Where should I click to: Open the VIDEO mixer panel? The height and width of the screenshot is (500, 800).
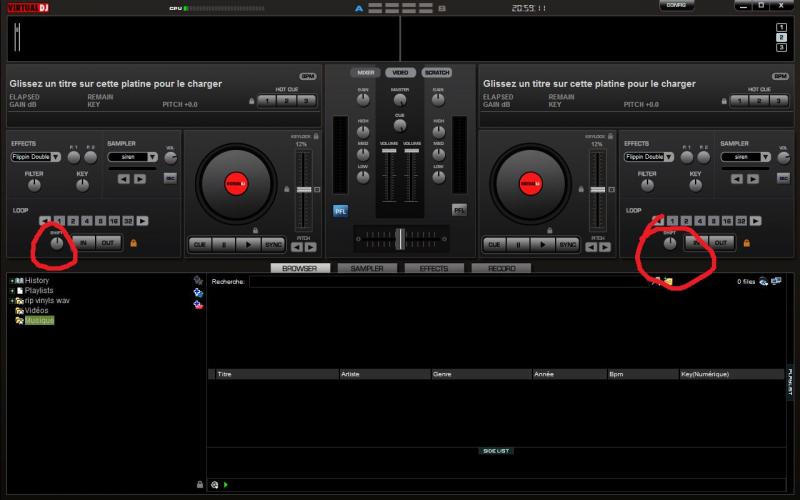tap(400, 73)
